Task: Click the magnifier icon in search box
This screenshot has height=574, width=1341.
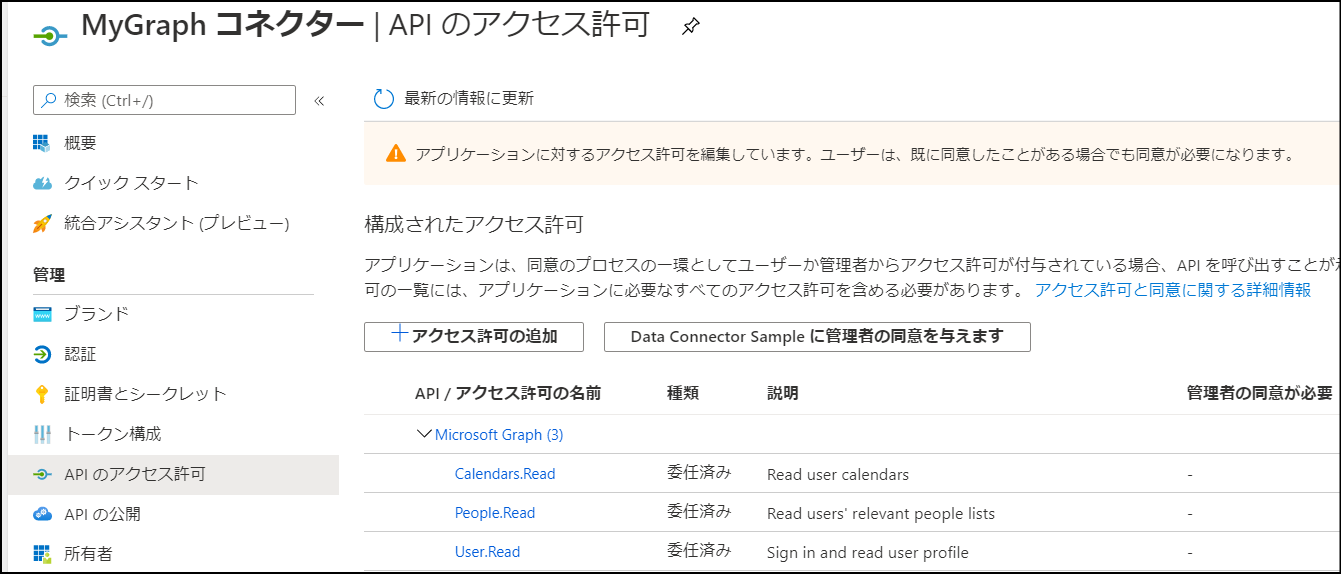Action: (48, 100)
